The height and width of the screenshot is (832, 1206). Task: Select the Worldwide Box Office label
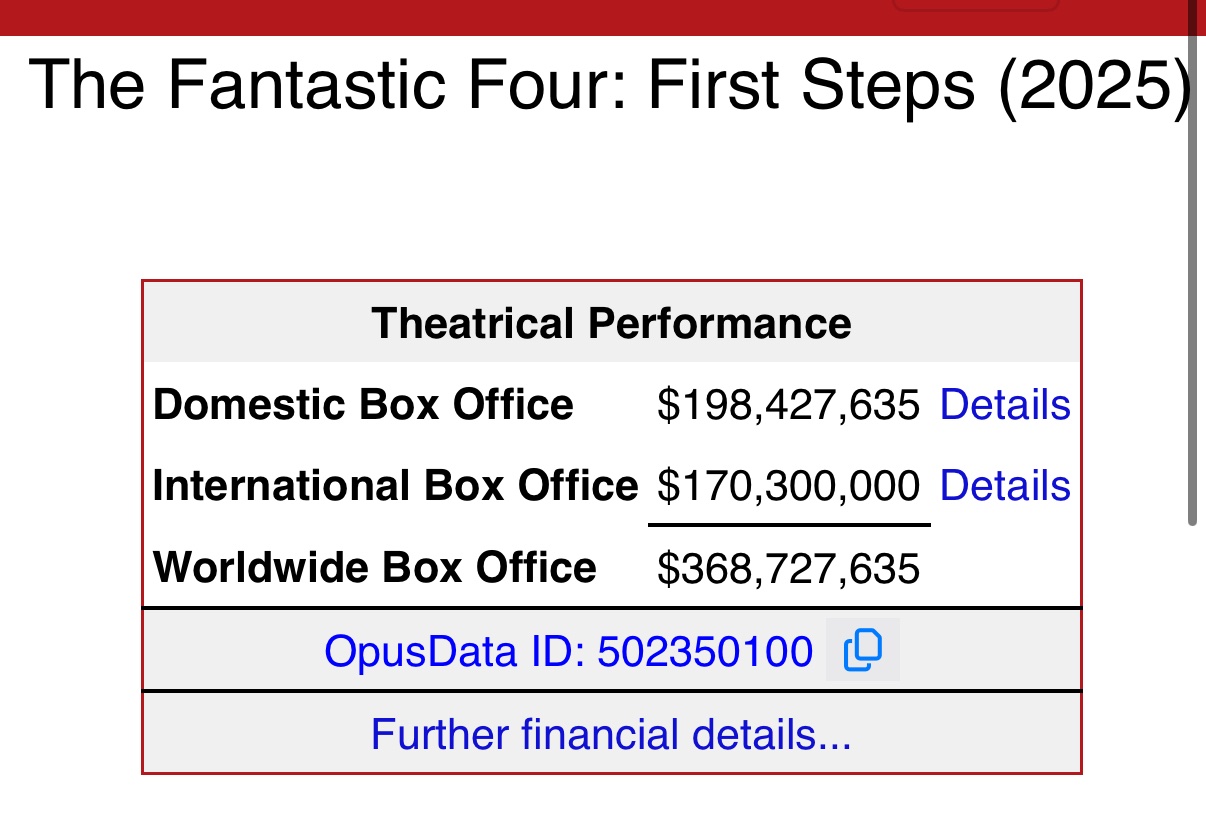pyautogui.click(x=375, y=568)
